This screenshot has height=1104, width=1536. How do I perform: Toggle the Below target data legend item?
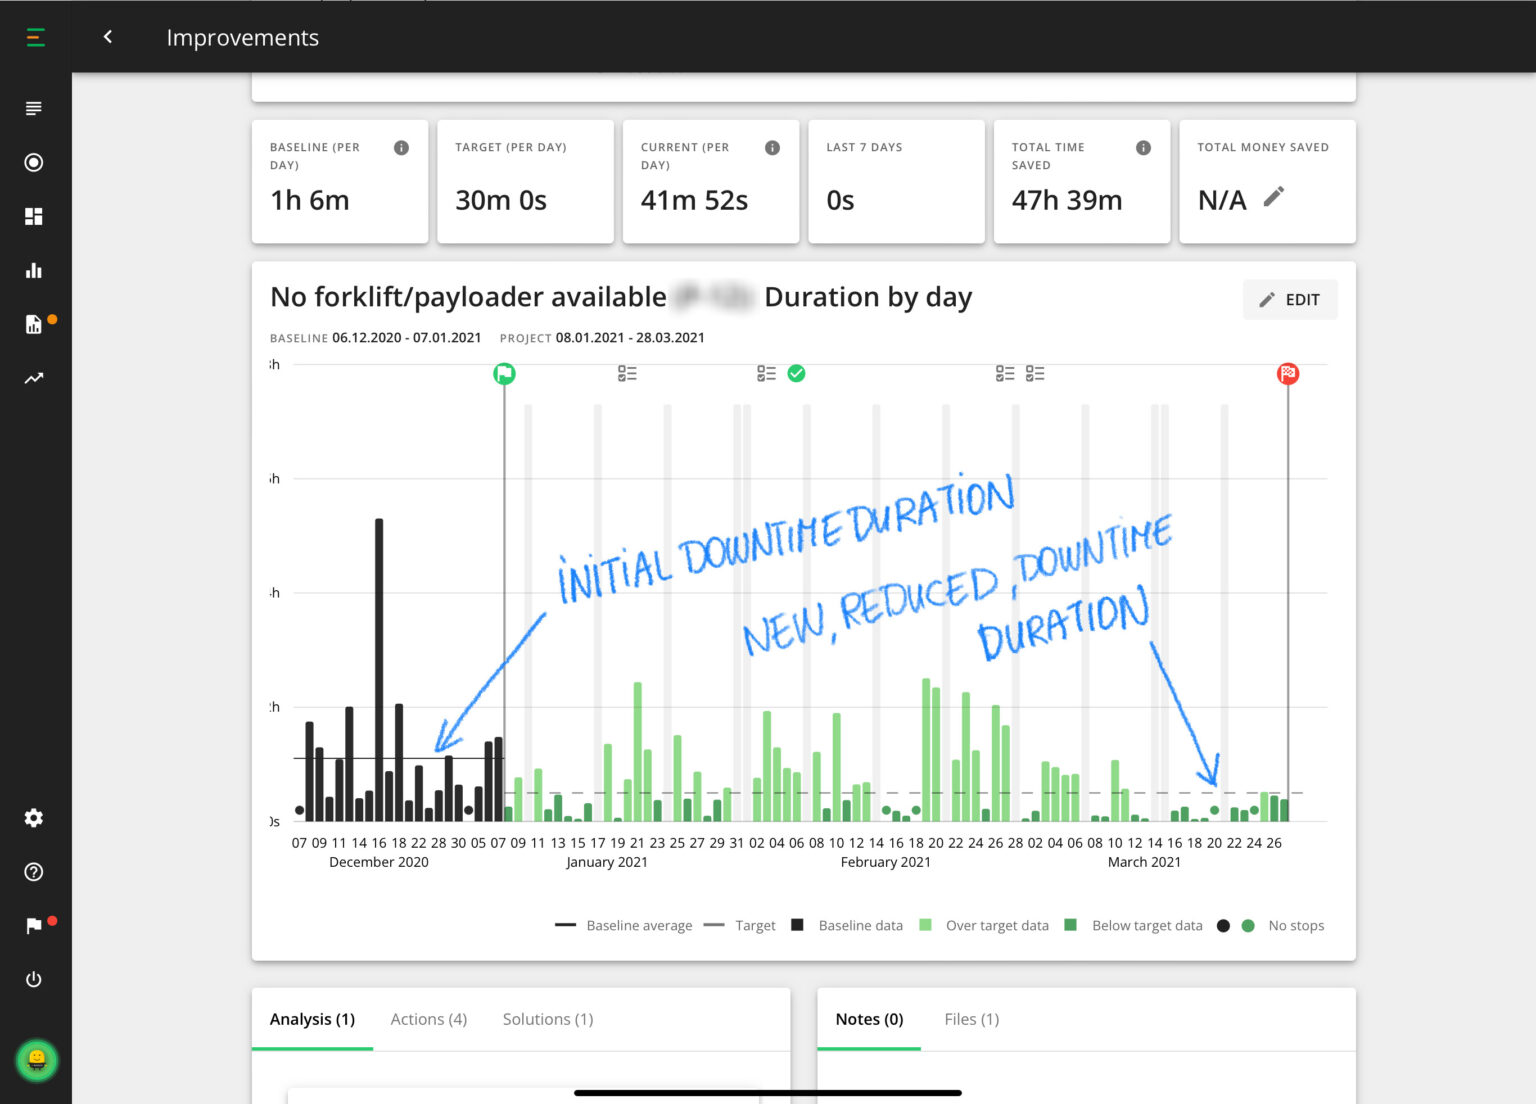click(x=1146, y=925)
